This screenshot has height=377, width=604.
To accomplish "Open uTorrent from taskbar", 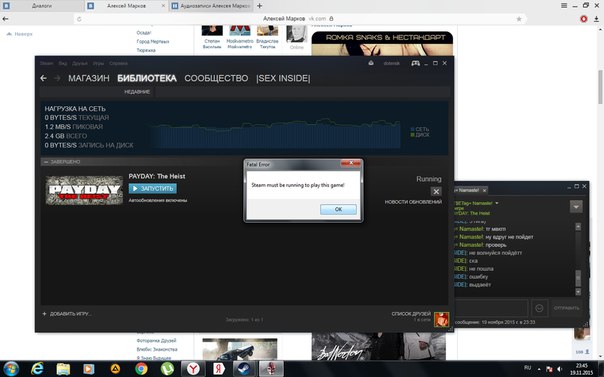I will (167, 369).
